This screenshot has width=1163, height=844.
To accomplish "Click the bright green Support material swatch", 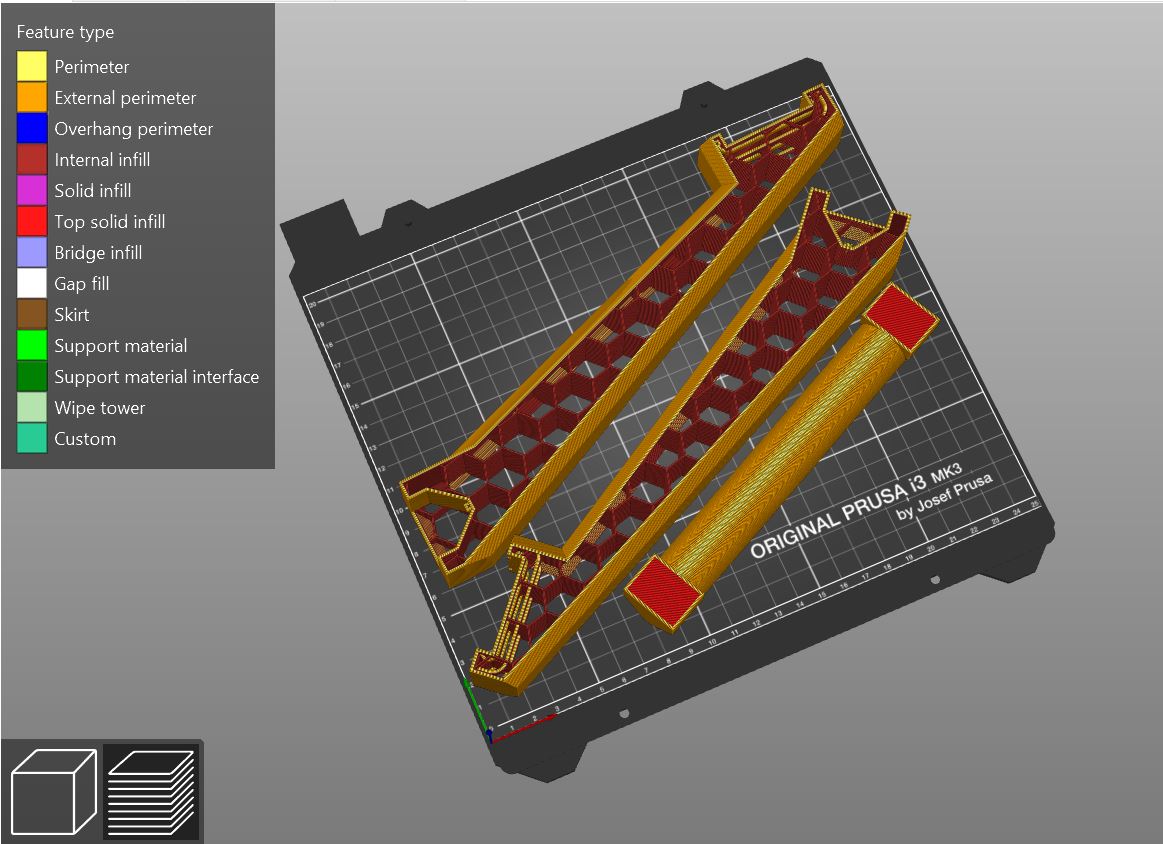I will (32, 346).
